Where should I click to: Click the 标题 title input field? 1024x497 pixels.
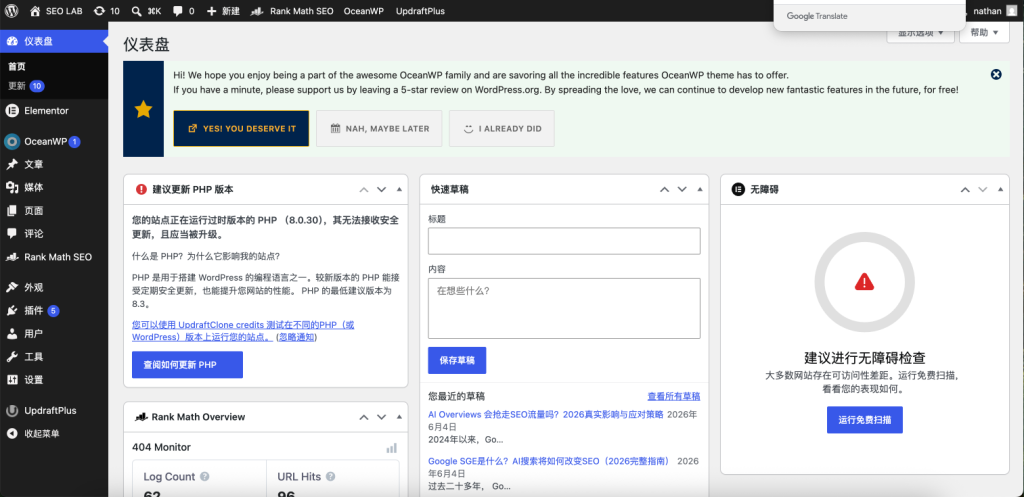[564, 241]
